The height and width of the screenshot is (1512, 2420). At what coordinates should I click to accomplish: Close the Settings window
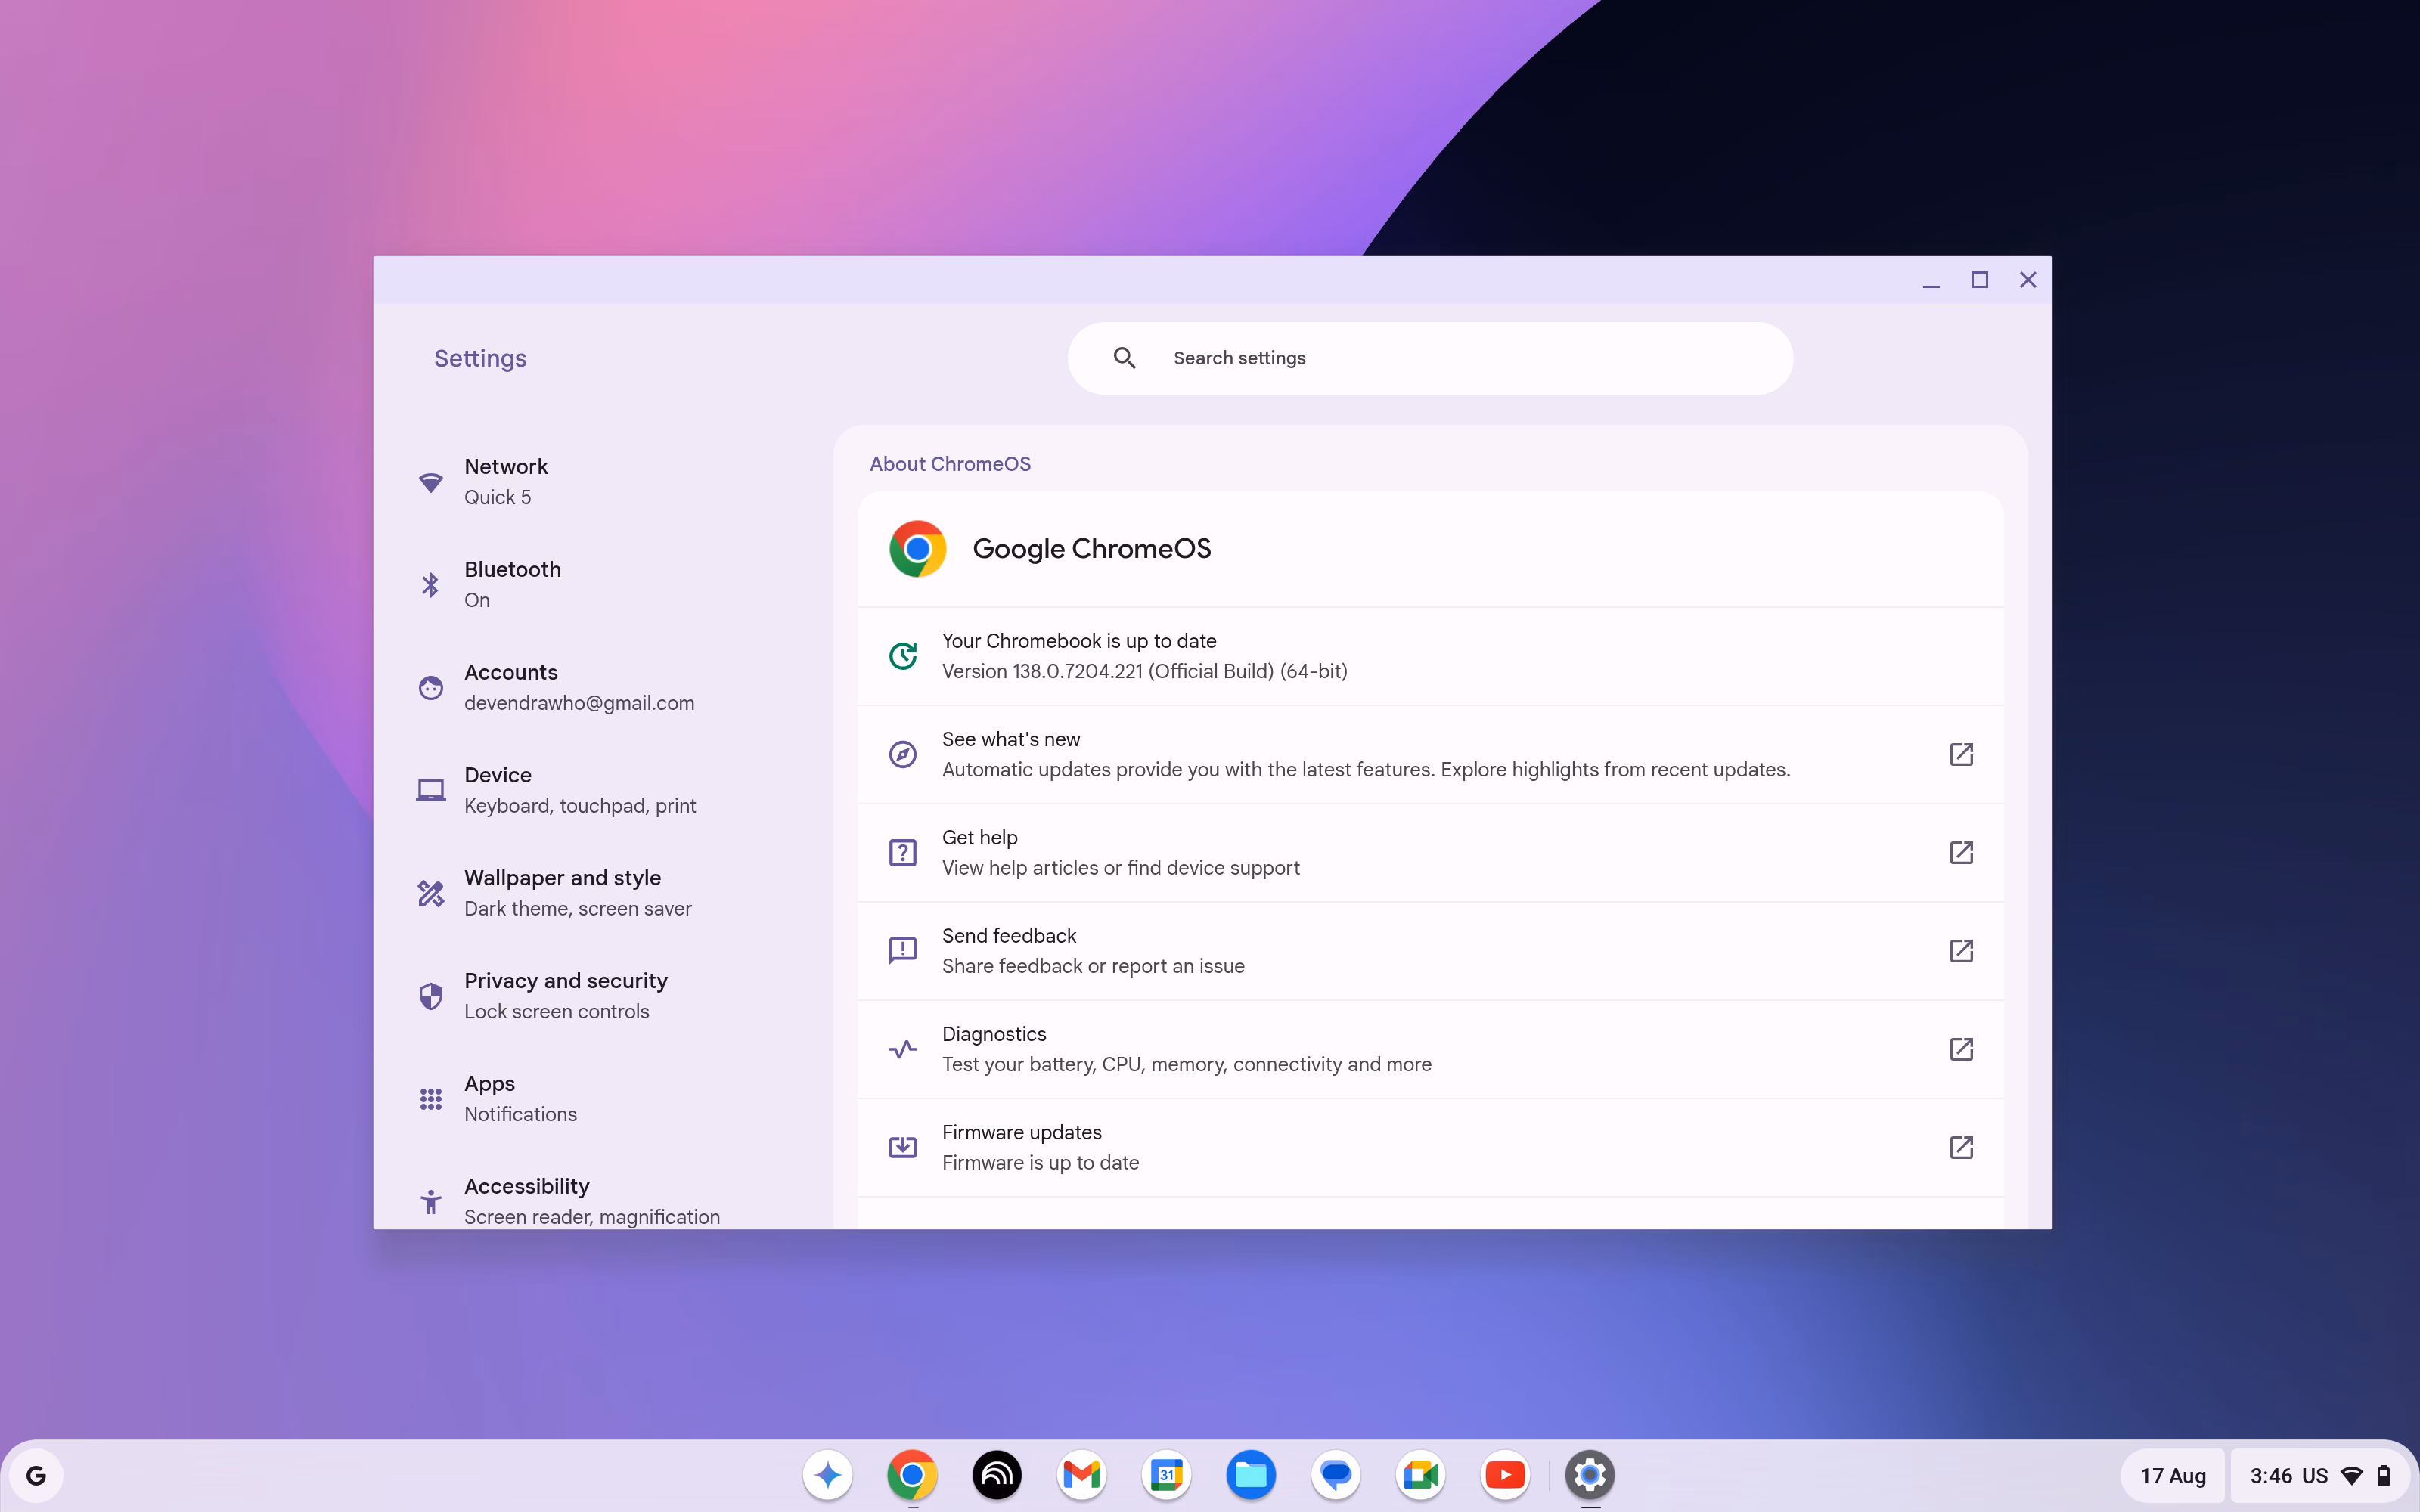point(2028,280)
